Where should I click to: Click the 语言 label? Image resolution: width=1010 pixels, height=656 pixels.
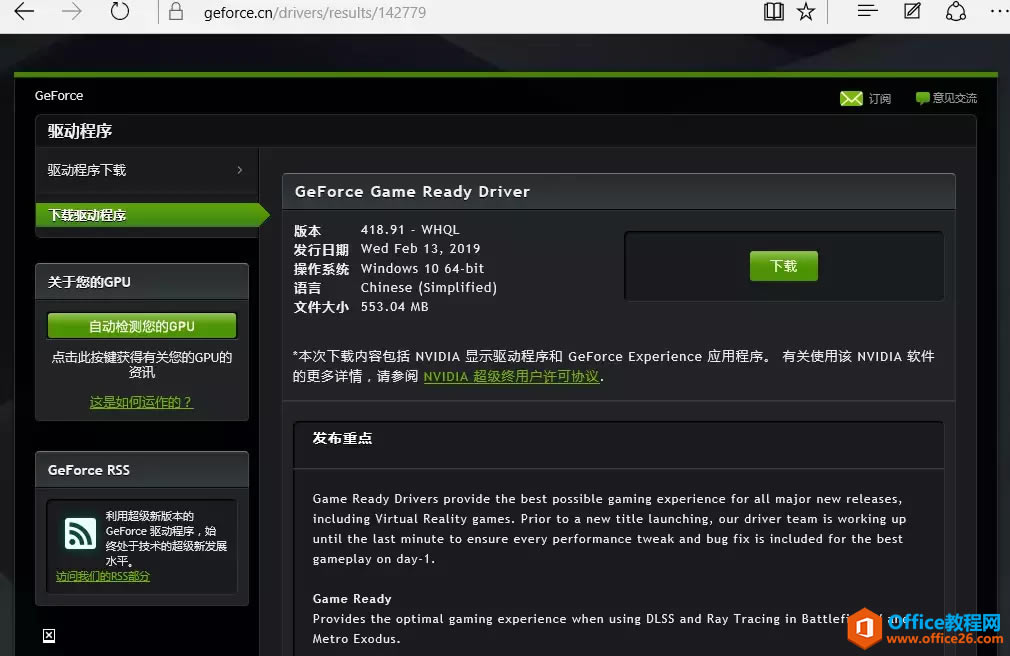(x=307, y=288)
